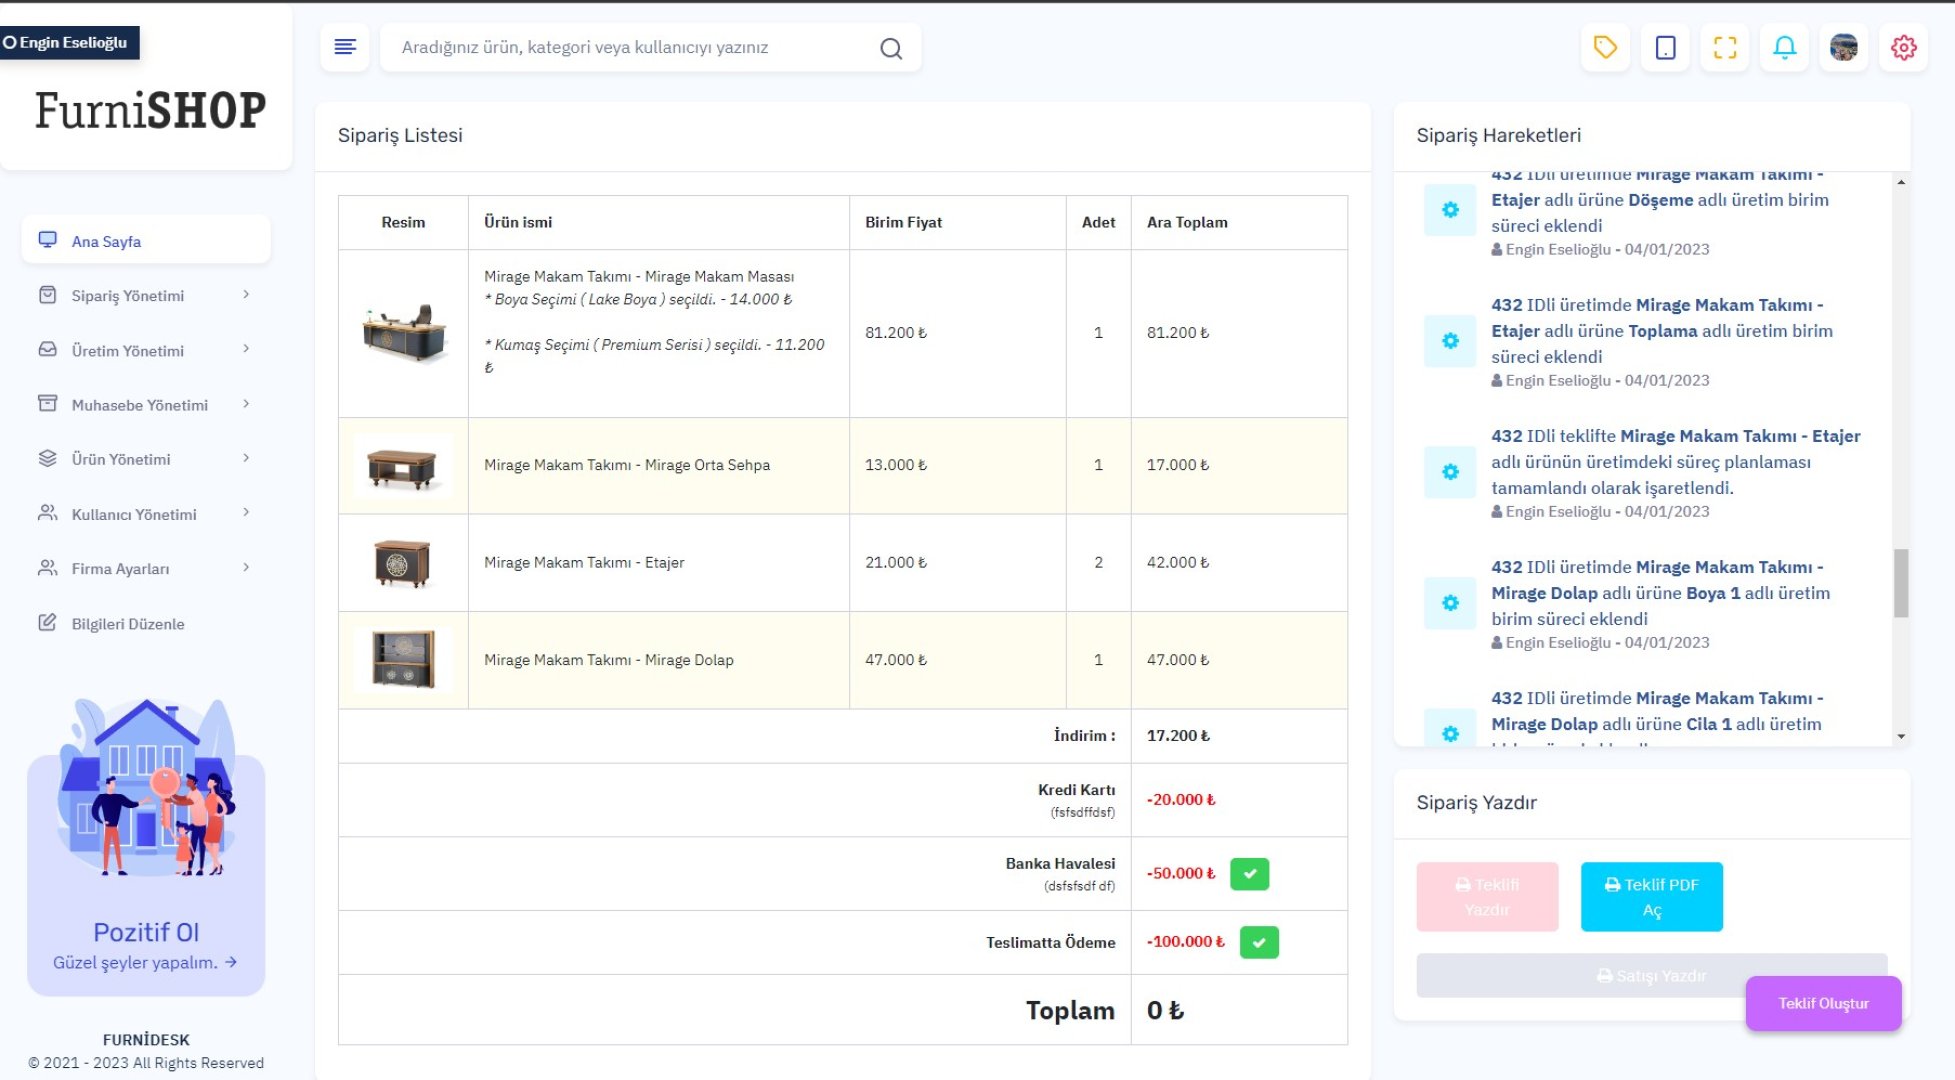
Task: Open the yellow price tag icon
Action: [1605, 47]
